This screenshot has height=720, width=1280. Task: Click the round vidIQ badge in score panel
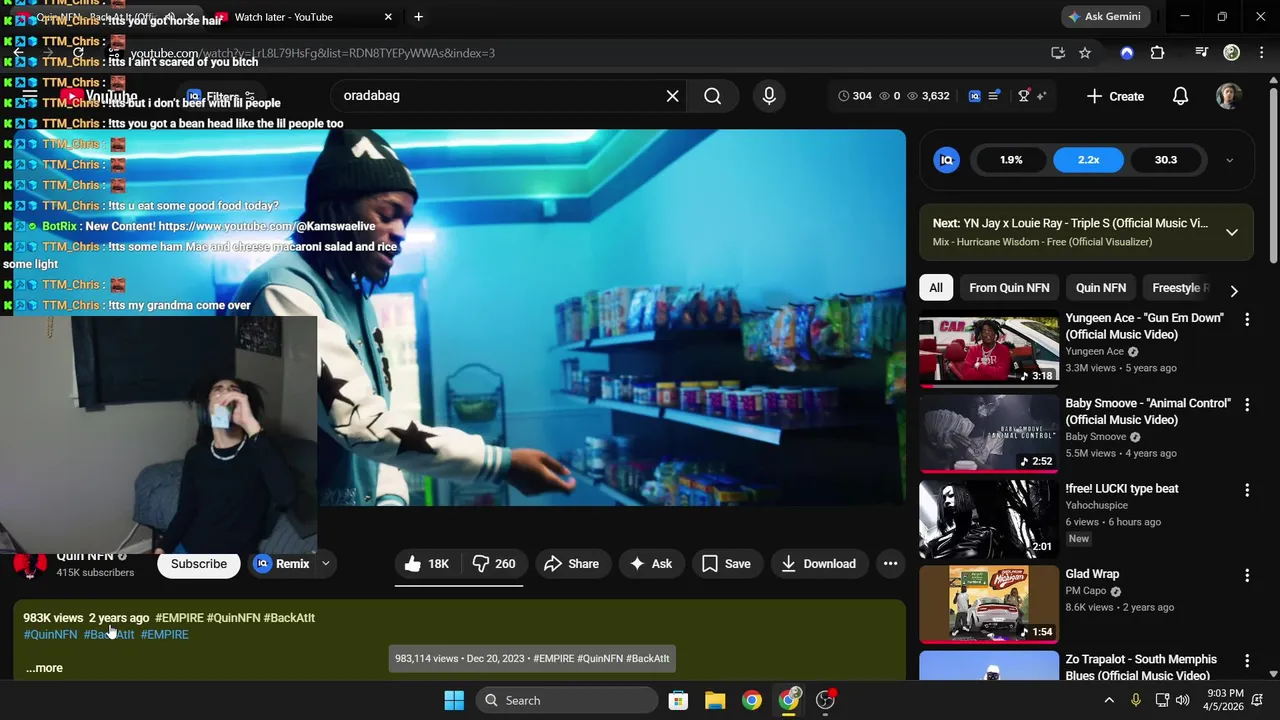(x=946, y=160)
